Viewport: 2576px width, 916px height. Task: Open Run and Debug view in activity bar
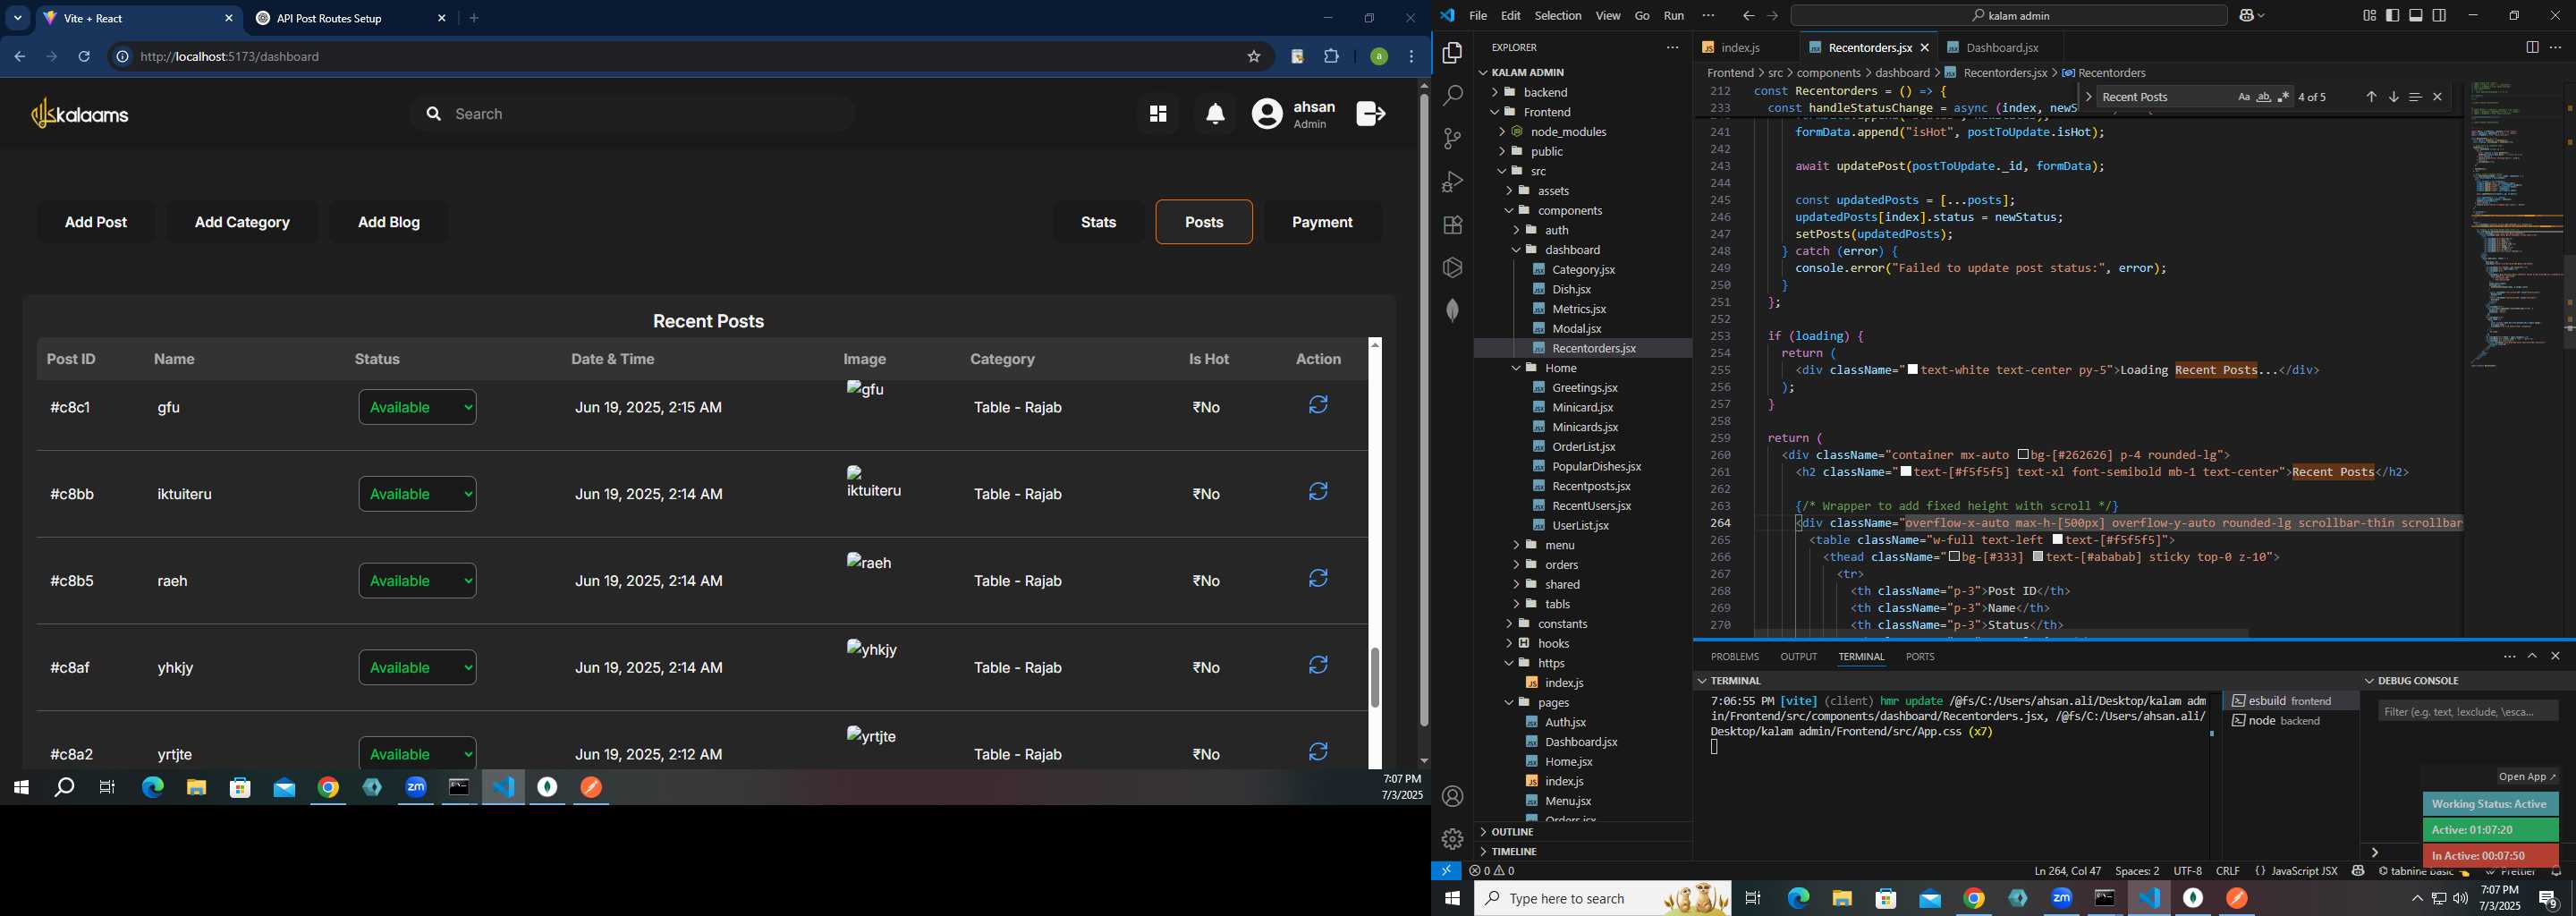pyautogui.click(x=1453, y=182)
